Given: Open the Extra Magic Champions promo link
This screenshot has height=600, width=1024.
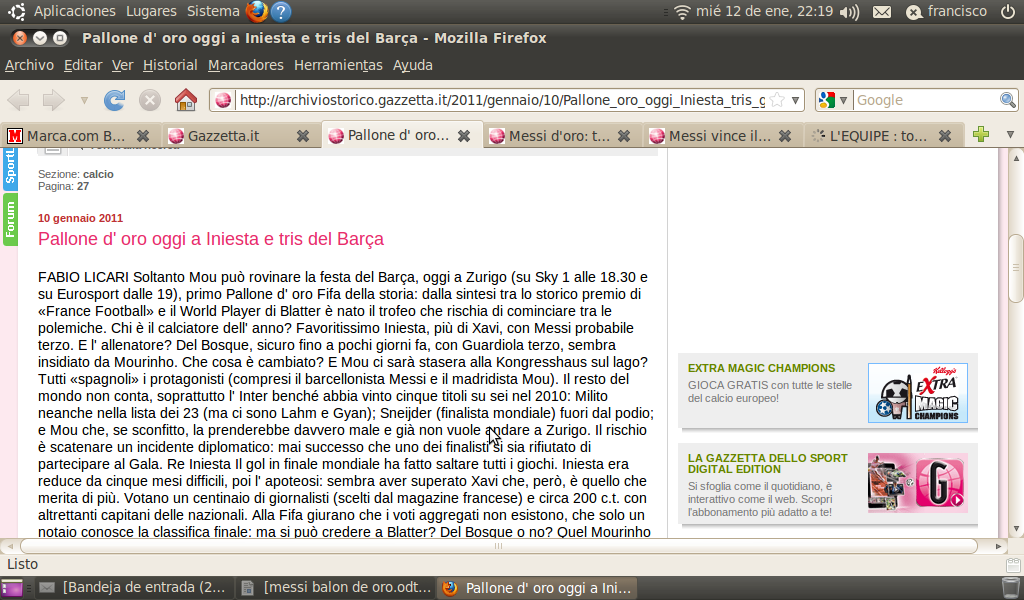Looking at the screenshot, I should pyautogui.click(x=761, y=368).
